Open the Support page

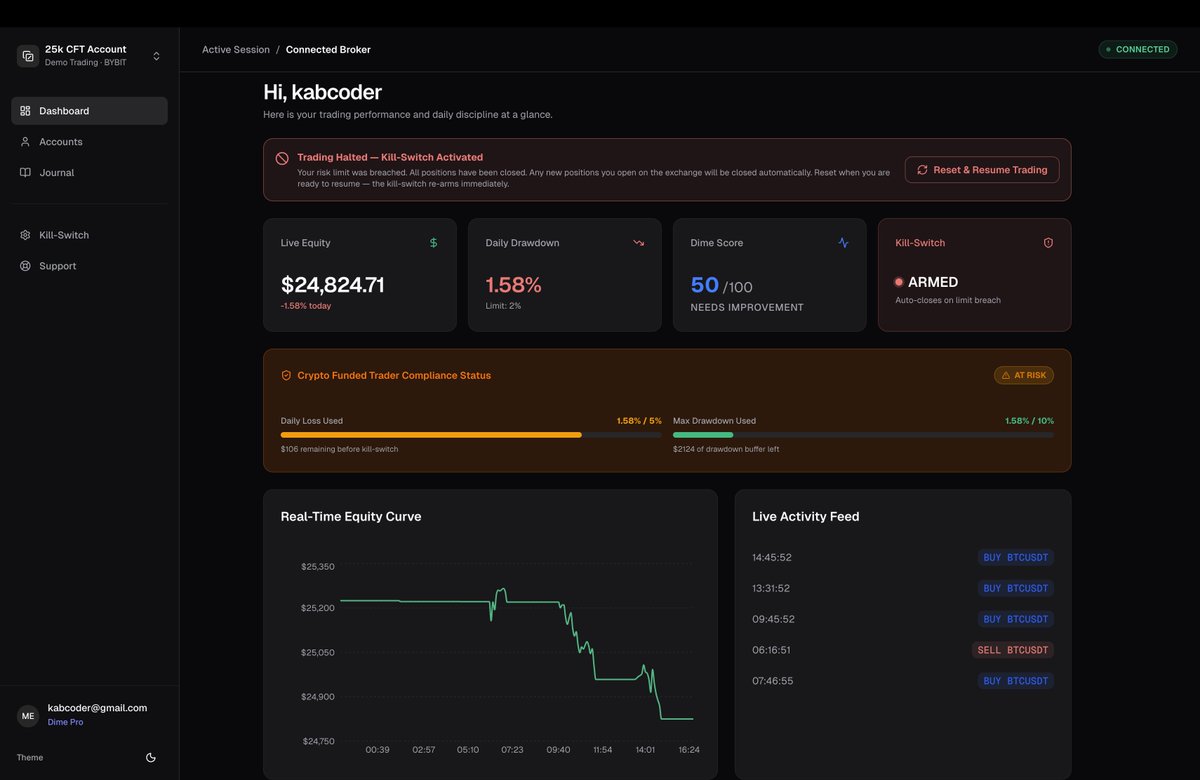89,266
